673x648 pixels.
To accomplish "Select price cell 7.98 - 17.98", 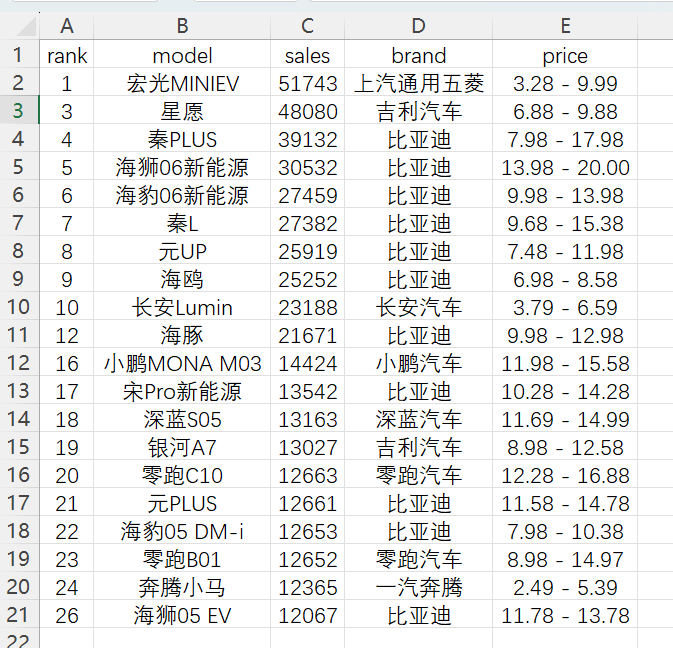I will click(565, 138).
